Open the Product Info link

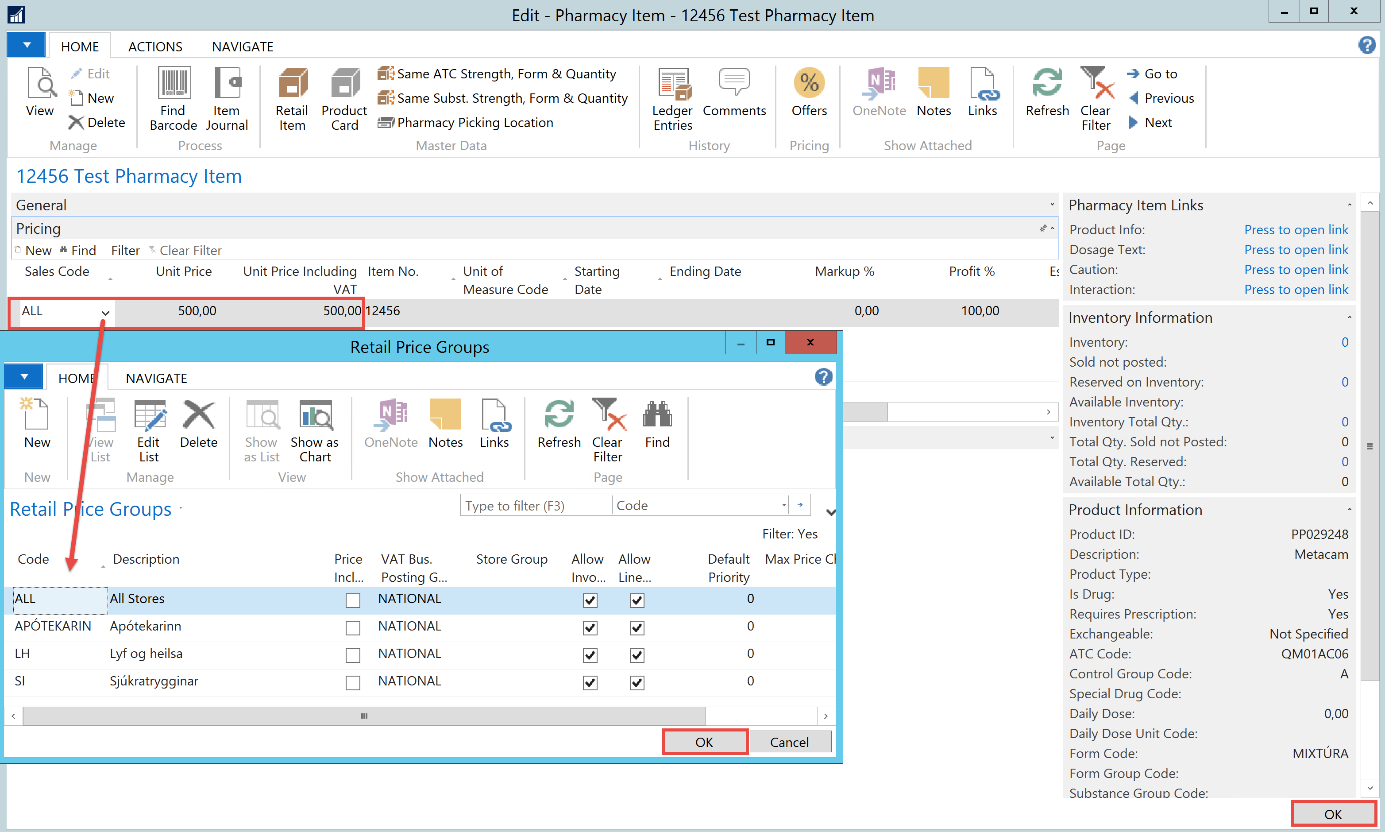click(1296, 230)
